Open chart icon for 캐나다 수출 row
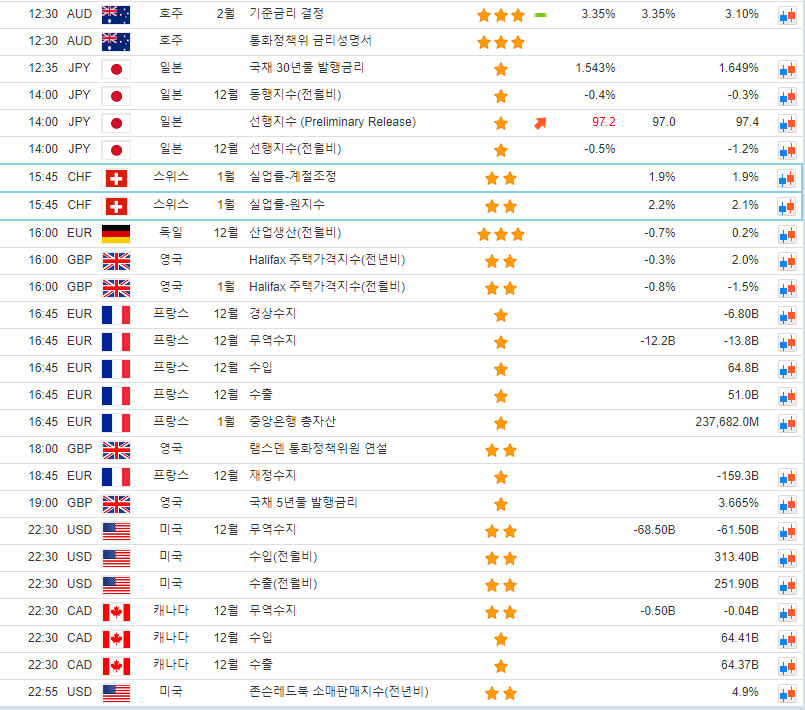Screen dimensions: 805x710 pyautogui.click(x=786, y=665)
